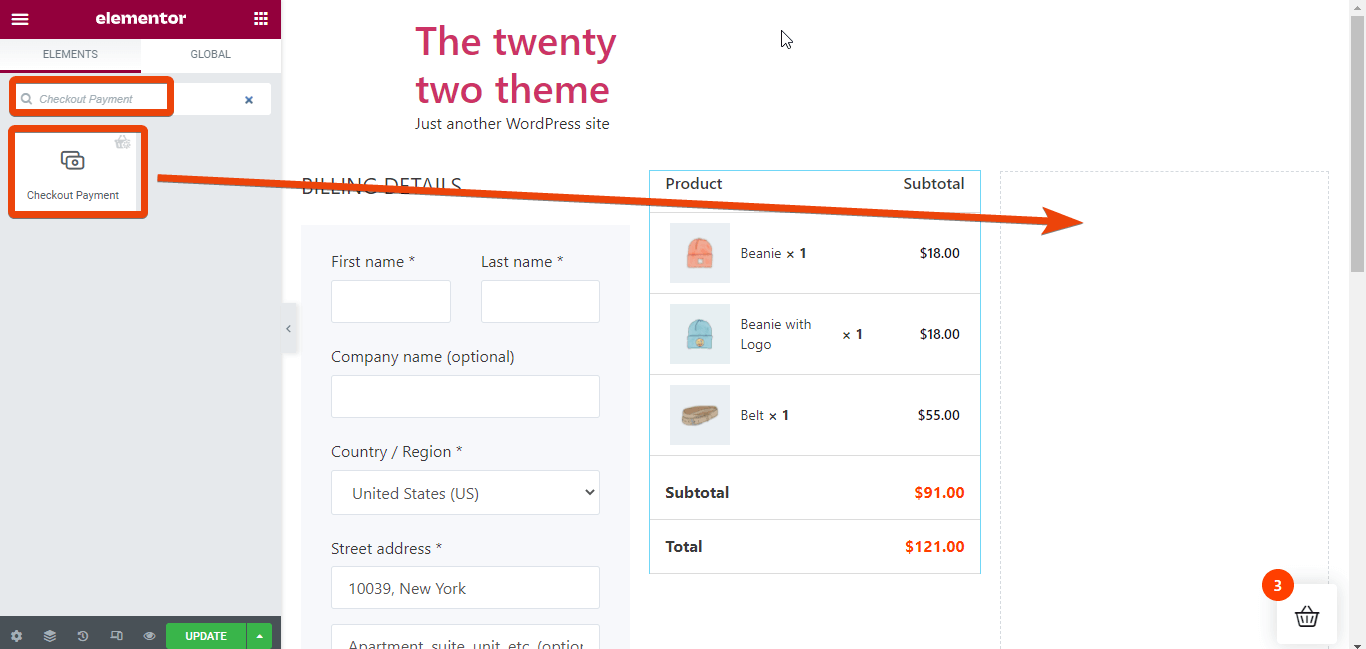1366x649 pixels.
Task: Open Elementor settings via the gear icon
Action: click(x=16, y=635)
